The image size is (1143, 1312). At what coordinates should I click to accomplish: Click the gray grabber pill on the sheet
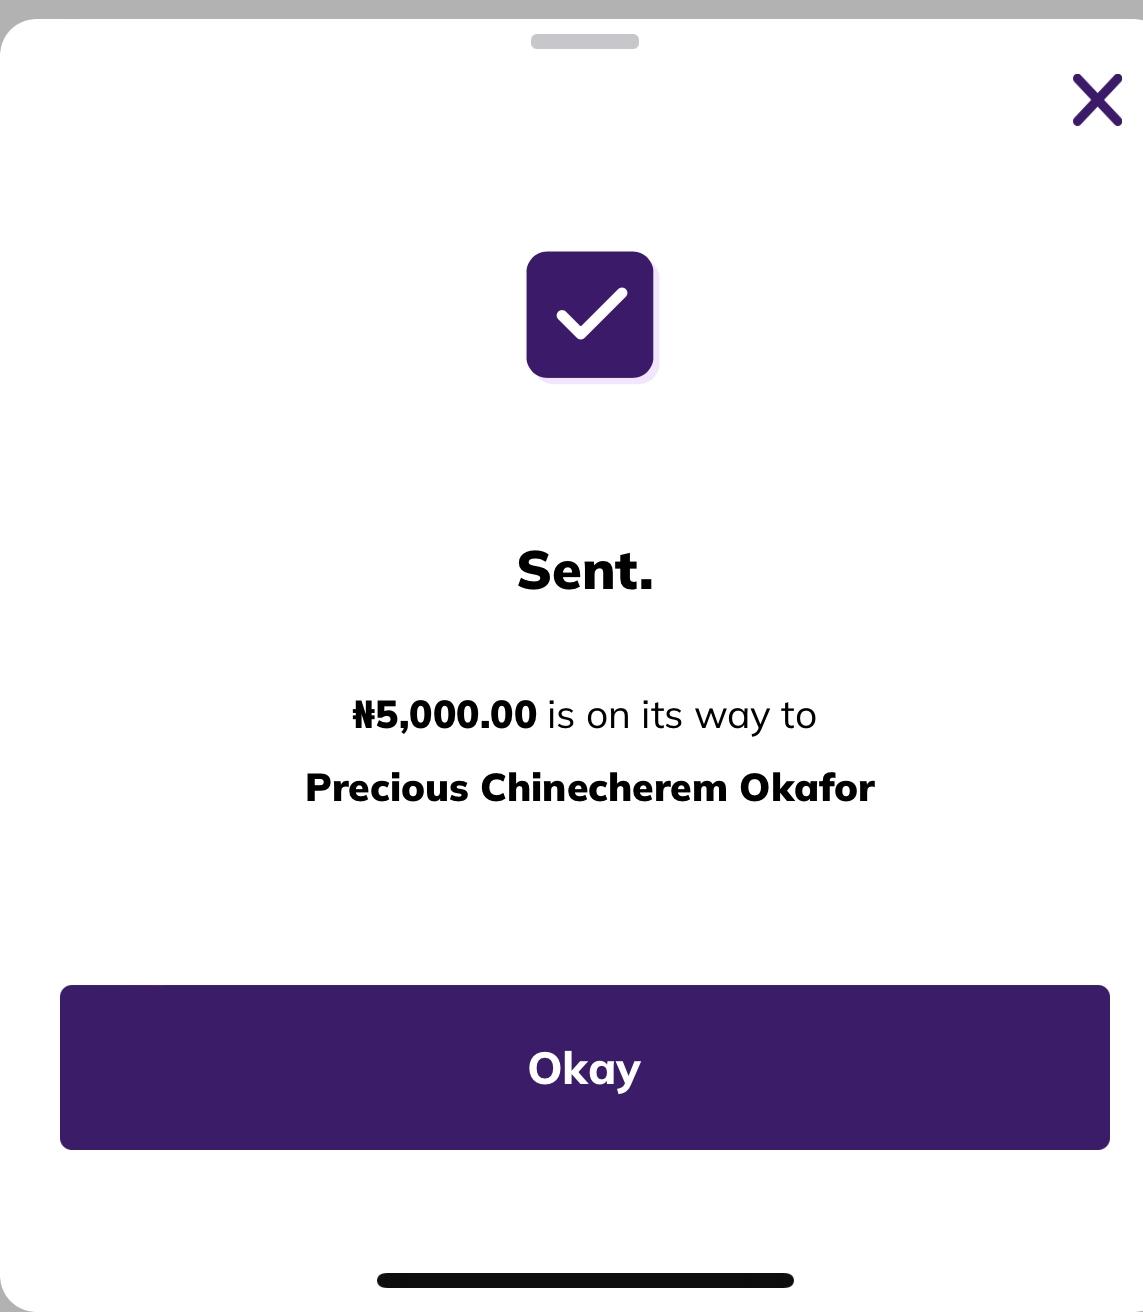585,42
